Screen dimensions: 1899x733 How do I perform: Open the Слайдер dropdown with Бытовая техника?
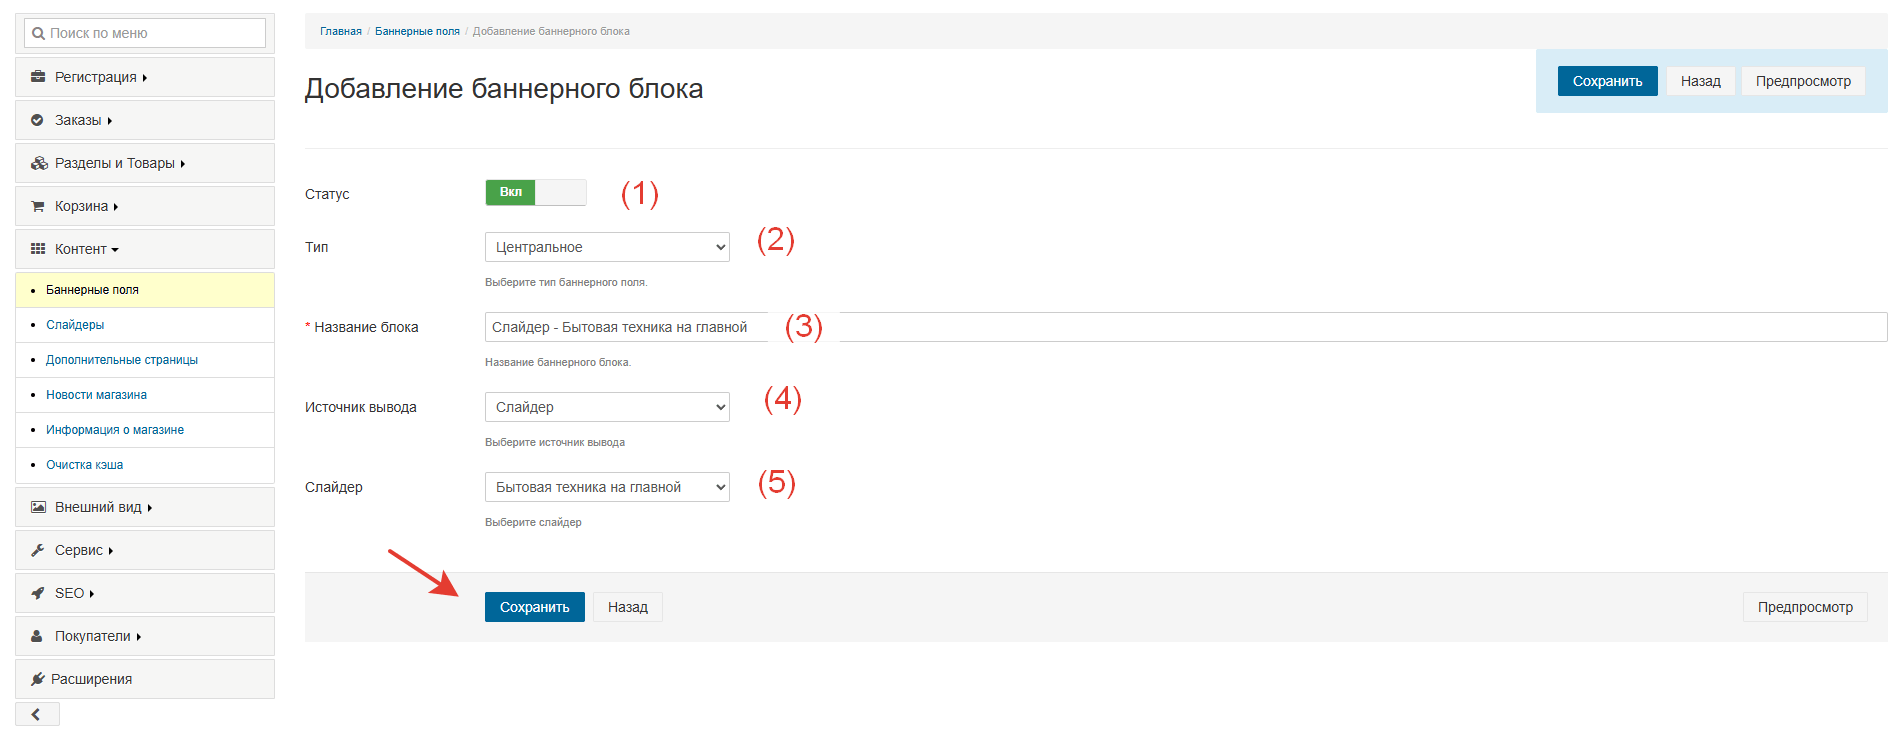coord(607,487)
